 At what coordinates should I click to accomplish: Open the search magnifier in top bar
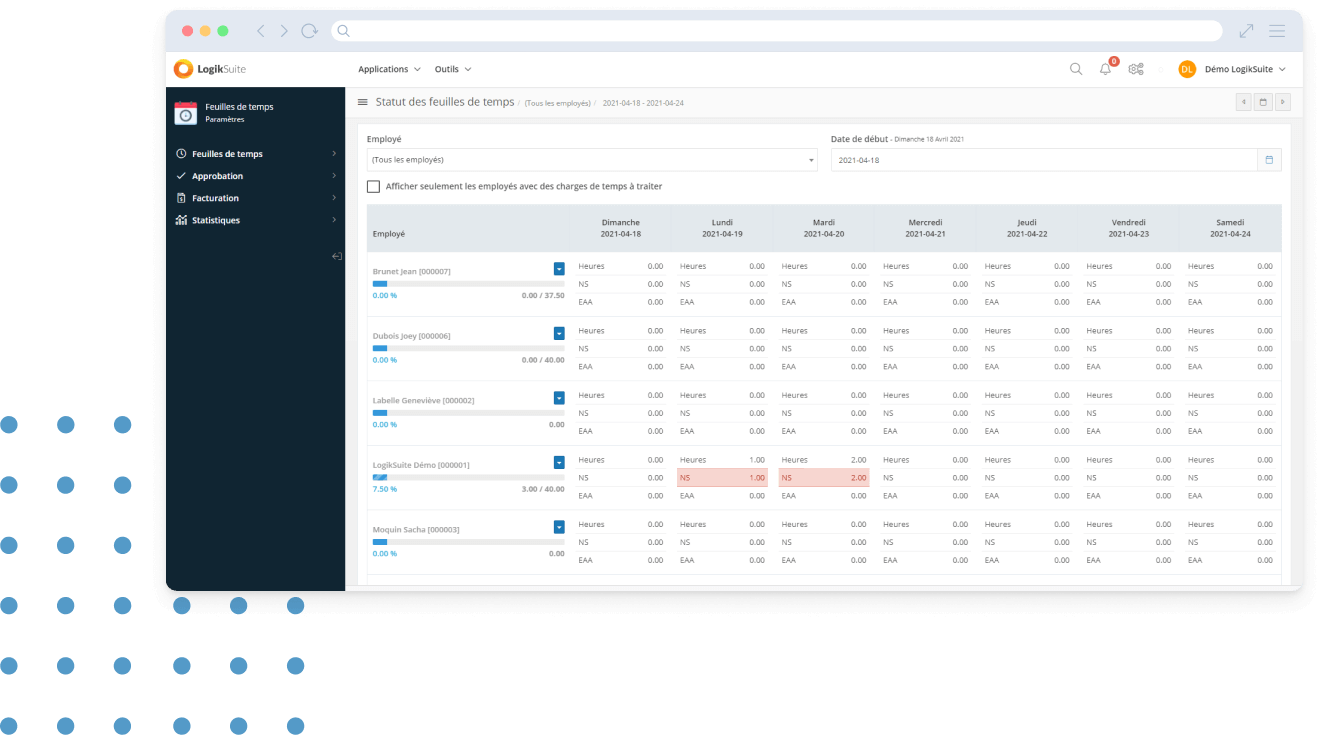(1076, 69)
